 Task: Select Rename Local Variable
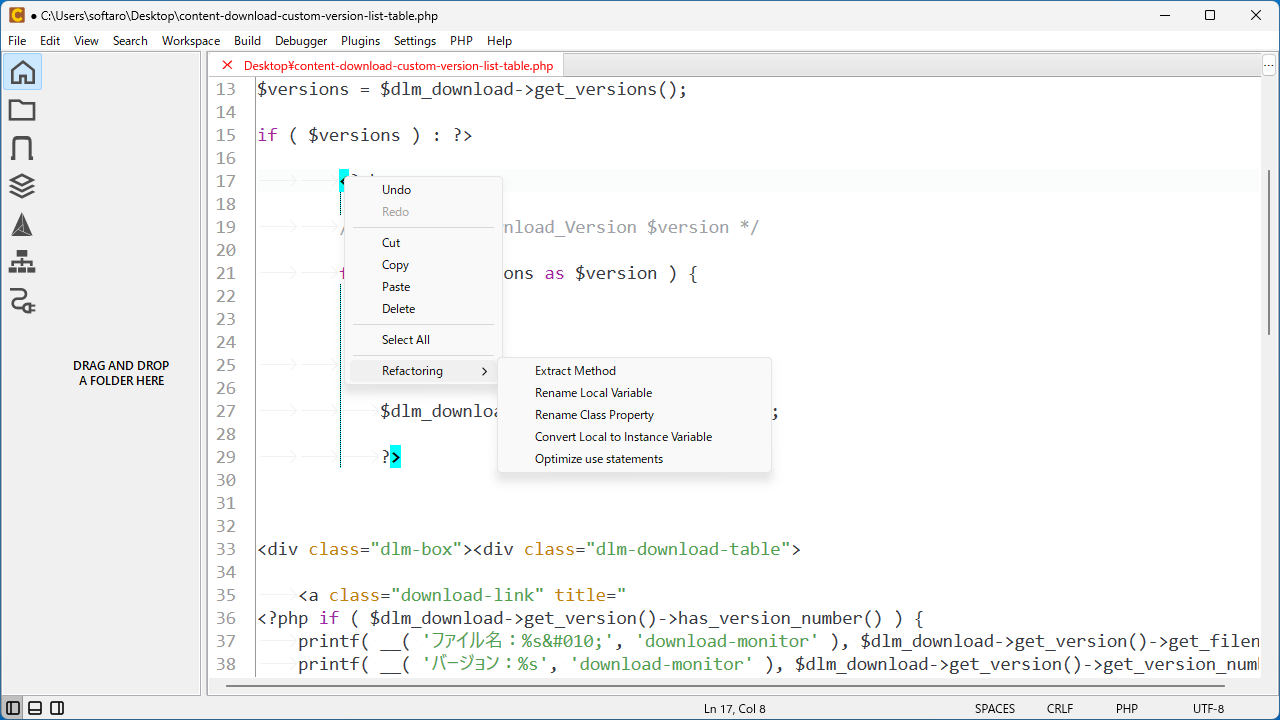634,393
